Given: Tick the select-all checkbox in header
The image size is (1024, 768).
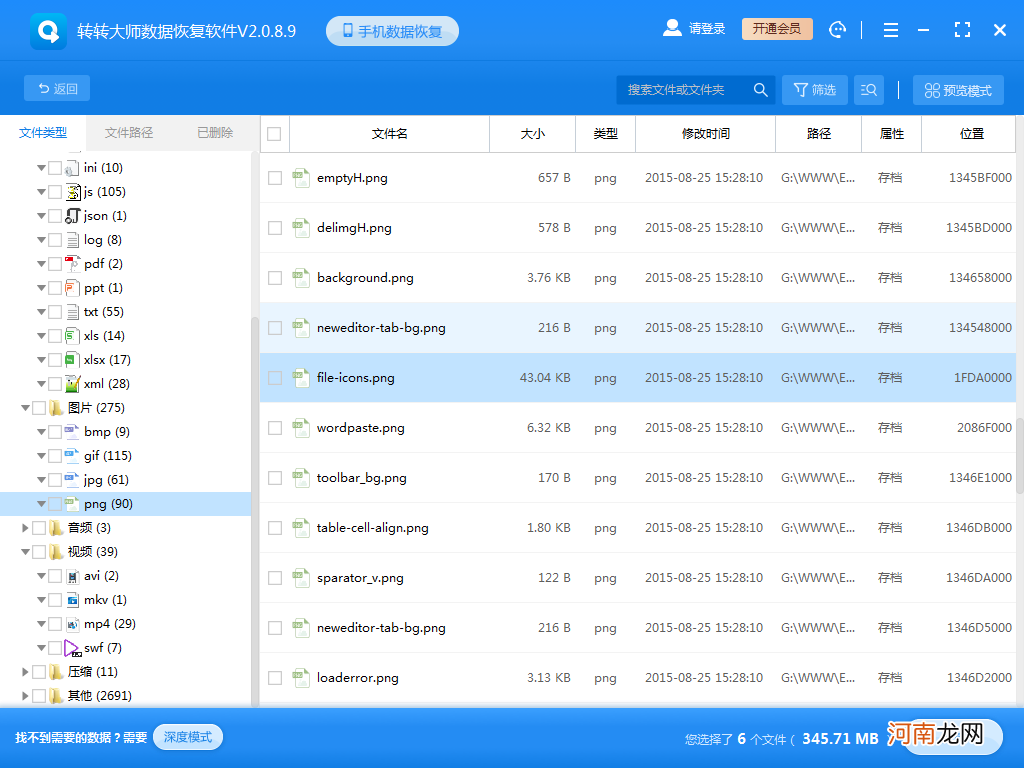Looking at the screenshot, I should coord(274,134).
